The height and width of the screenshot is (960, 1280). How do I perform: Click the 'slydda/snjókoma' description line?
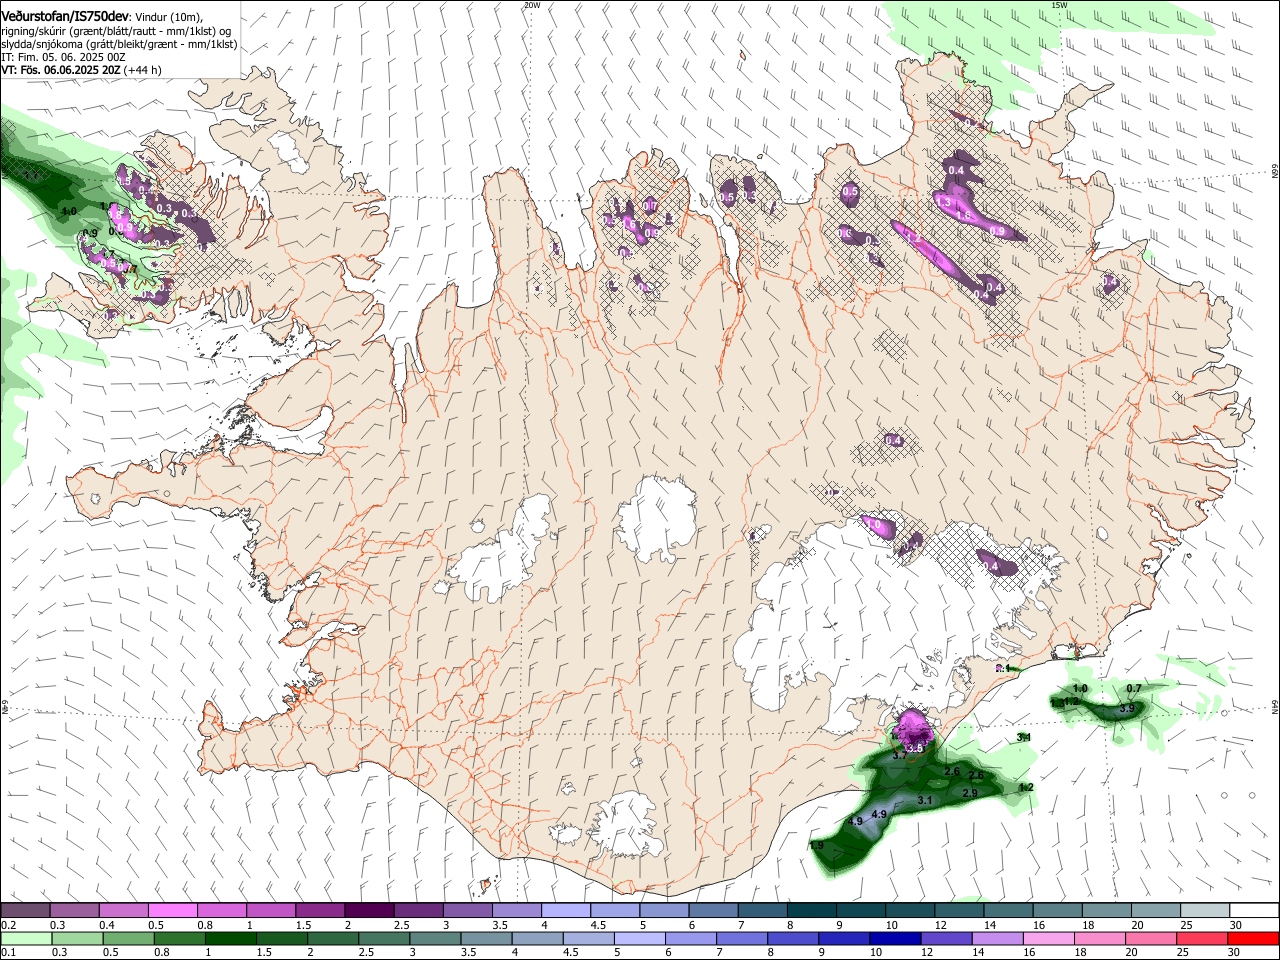[119, 45]
